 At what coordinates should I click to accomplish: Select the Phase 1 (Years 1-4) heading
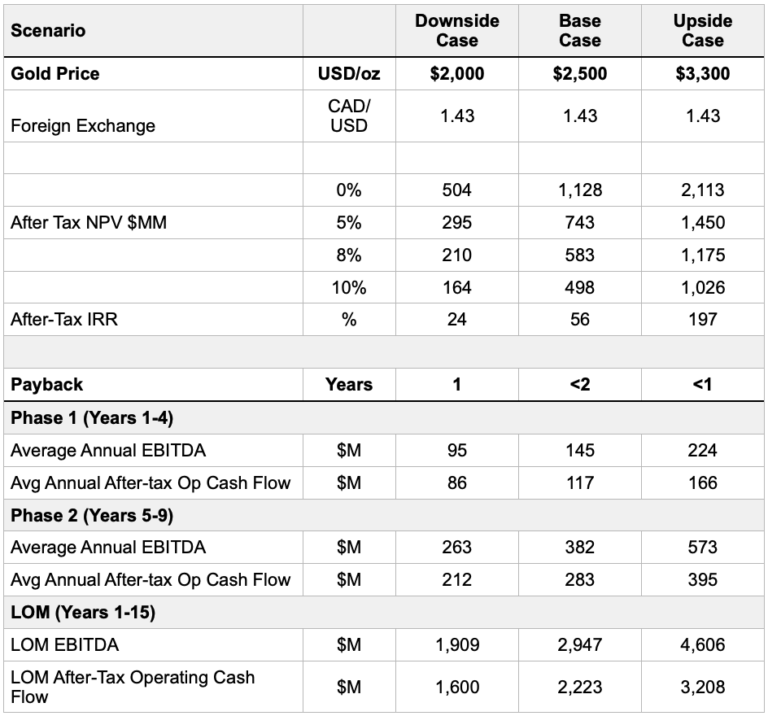(x=81, y=418)
